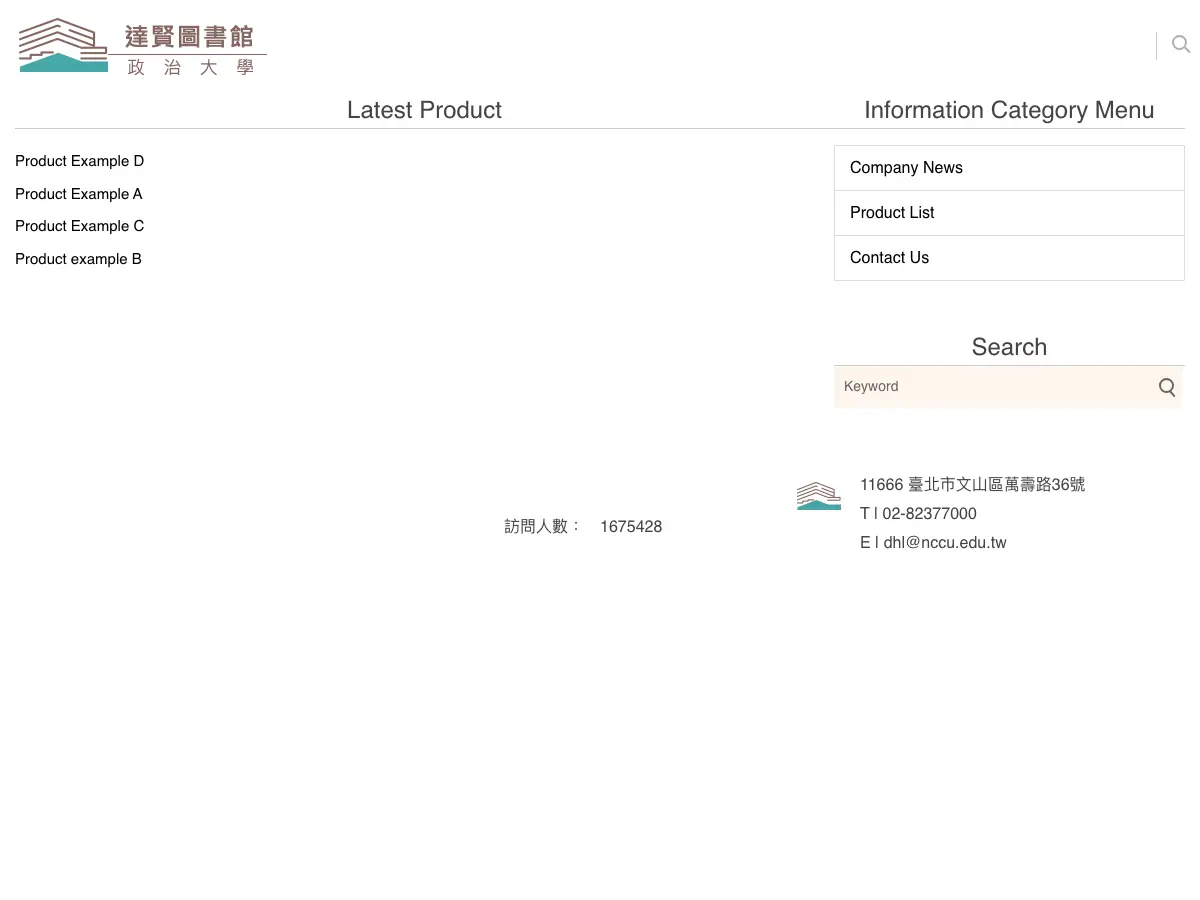Open Product example B link
This screenshot has width=1200, height=900.
[x=79, y=259]
